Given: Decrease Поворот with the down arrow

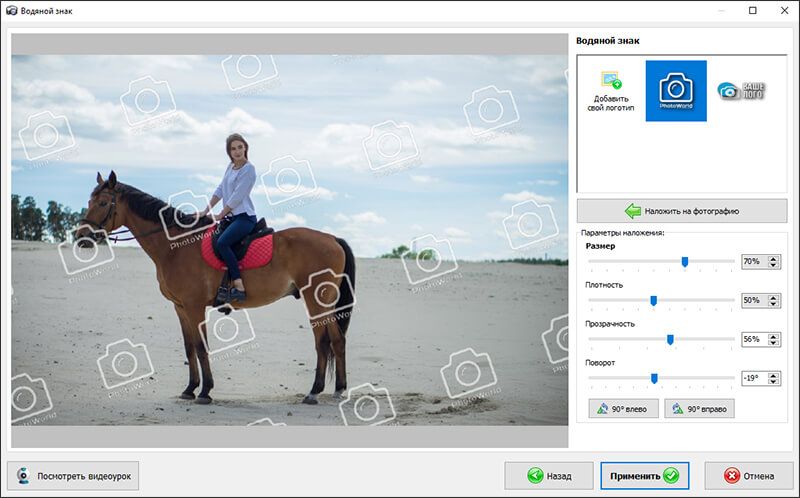Looking at the screenshot, I should (773, 382).
